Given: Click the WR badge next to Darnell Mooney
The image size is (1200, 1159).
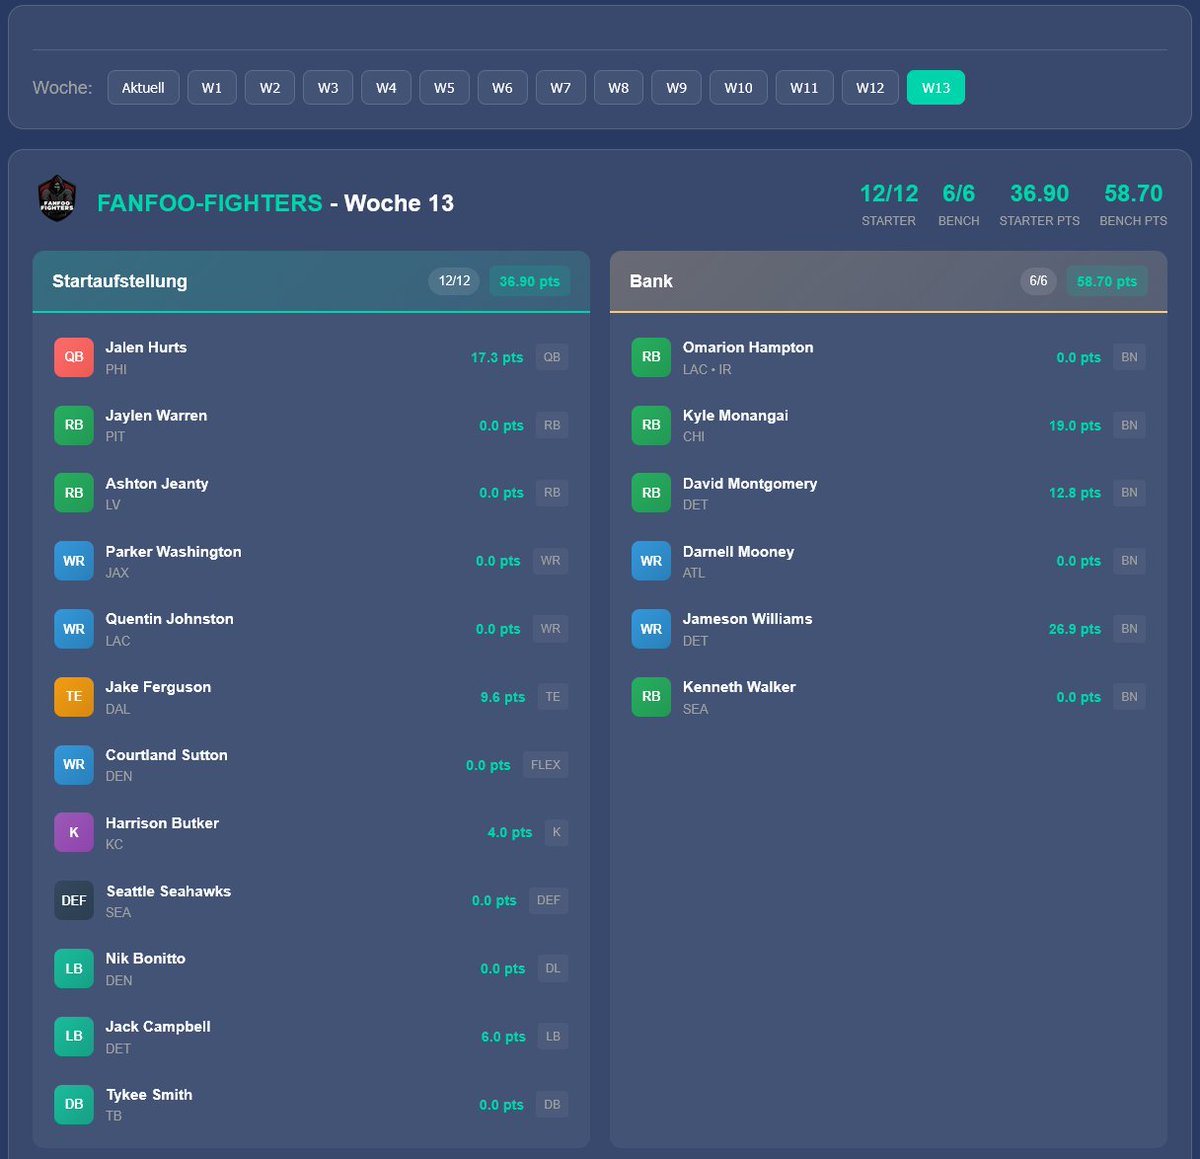Looking at the screenshot, I should pos(651,561).
